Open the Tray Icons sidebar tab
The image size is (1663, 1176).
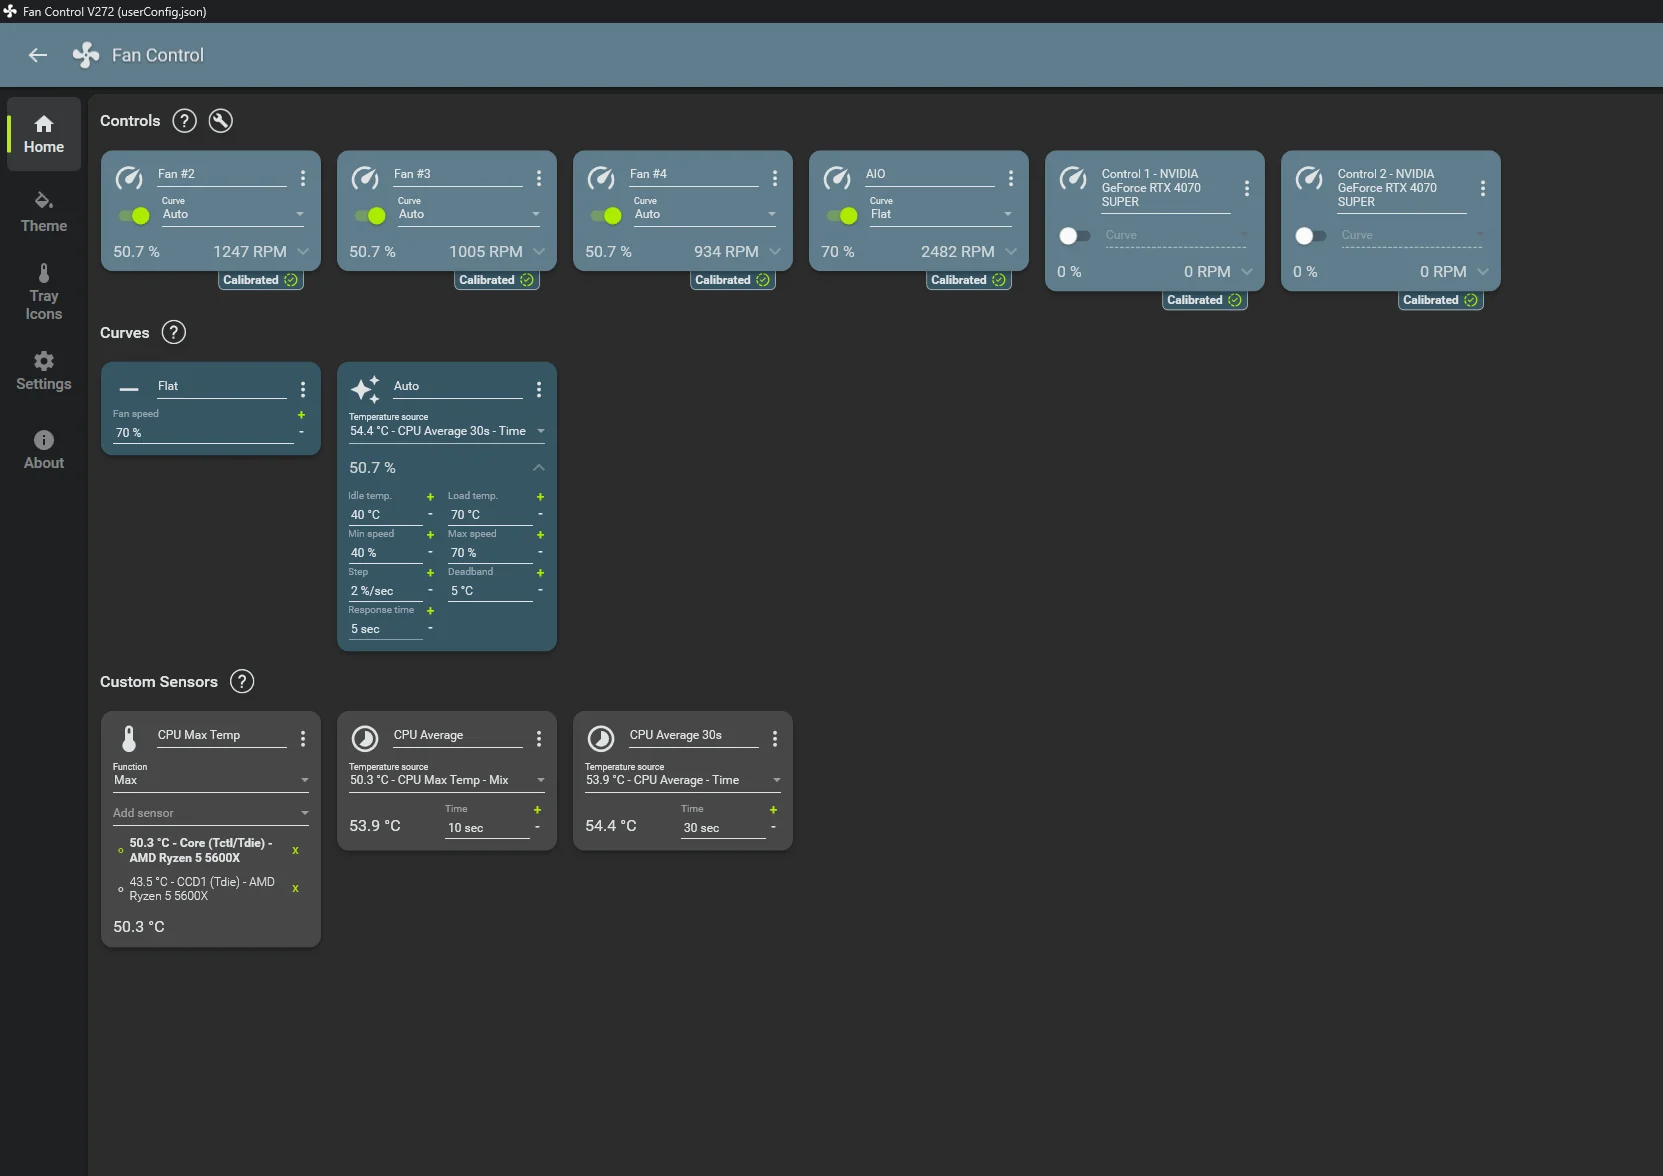point(44,293)
